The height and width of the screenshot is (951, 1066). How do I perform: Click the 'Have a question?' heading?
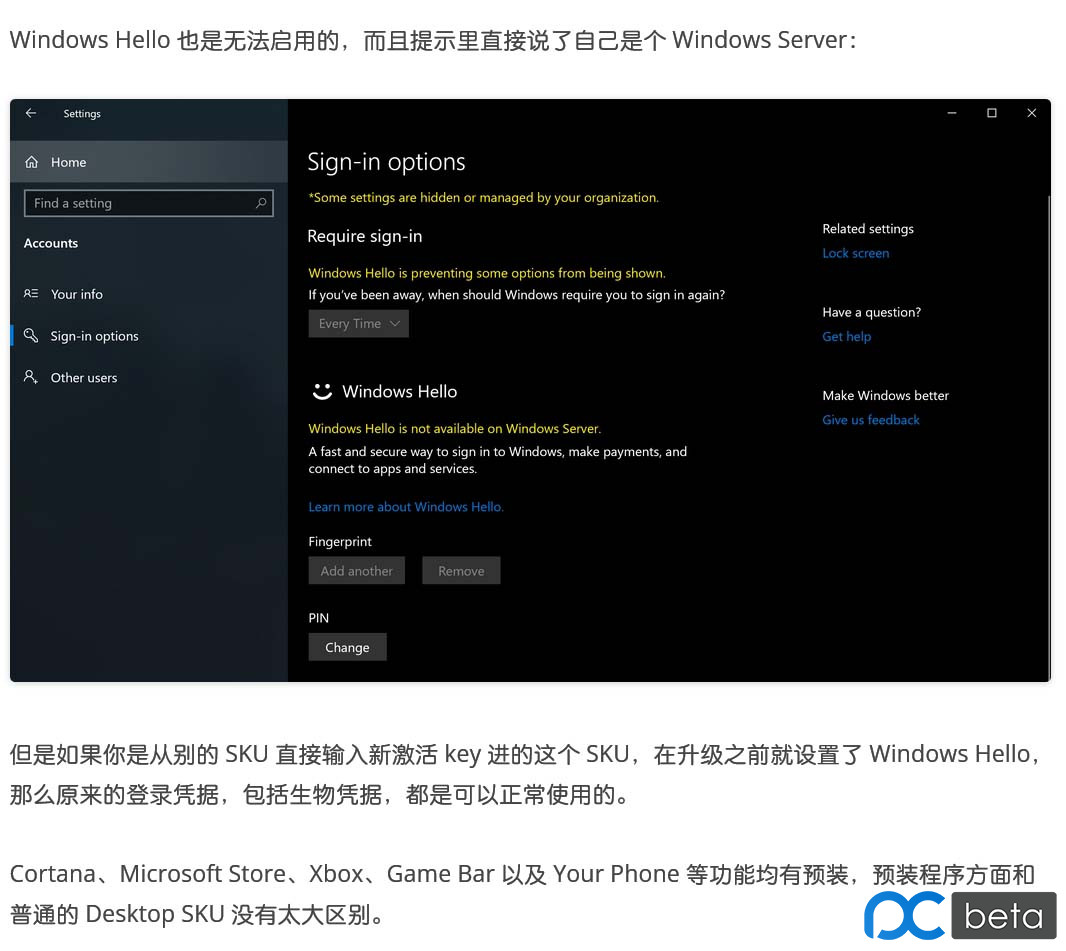(x=872, y=312)
